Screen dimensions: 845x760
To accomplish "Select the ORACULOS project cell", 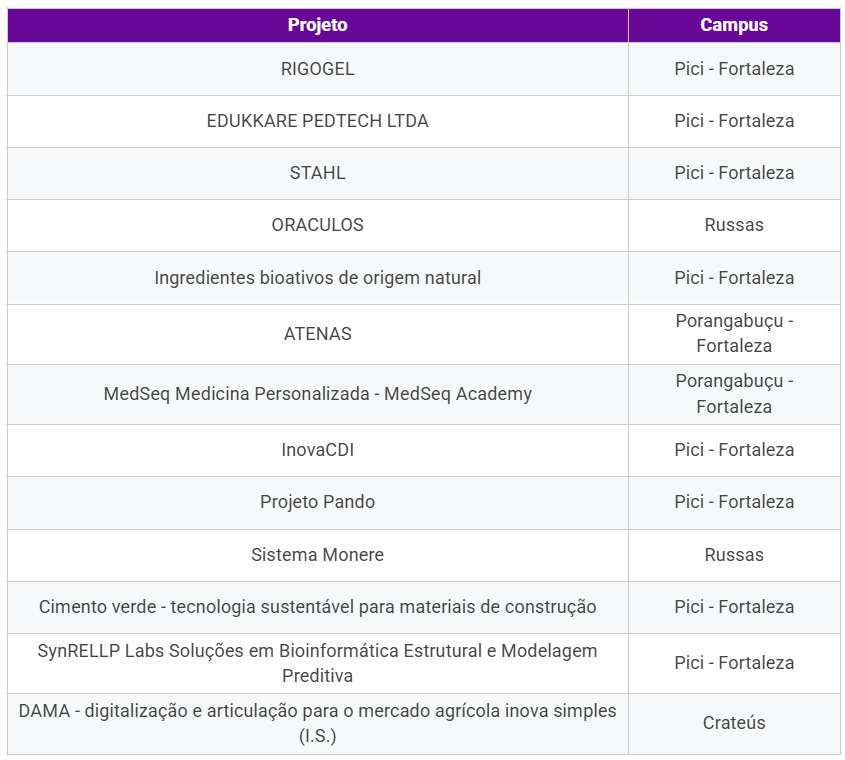I will coord(317,225).
